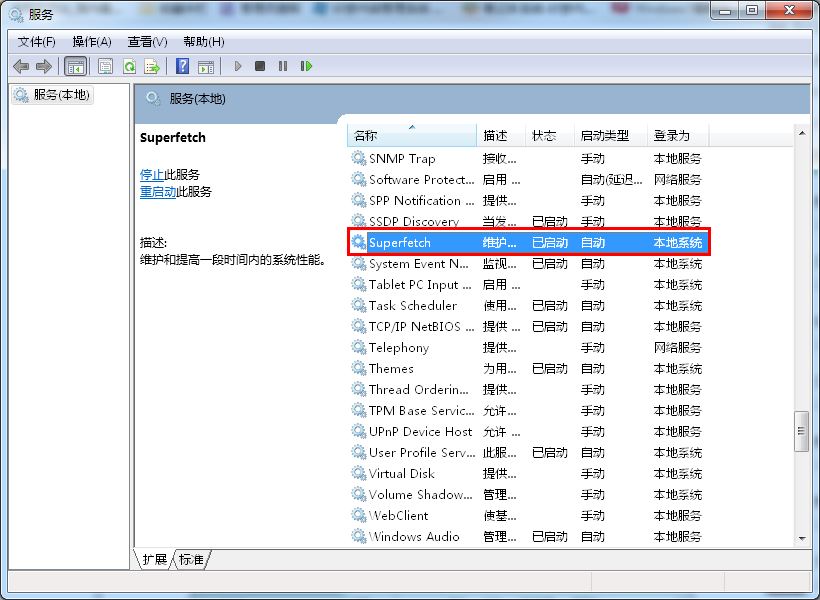Viewport: 820px width, 600px height.
Task: Toggle the console tree show/hide icon
Action: [x=75, y=66]
